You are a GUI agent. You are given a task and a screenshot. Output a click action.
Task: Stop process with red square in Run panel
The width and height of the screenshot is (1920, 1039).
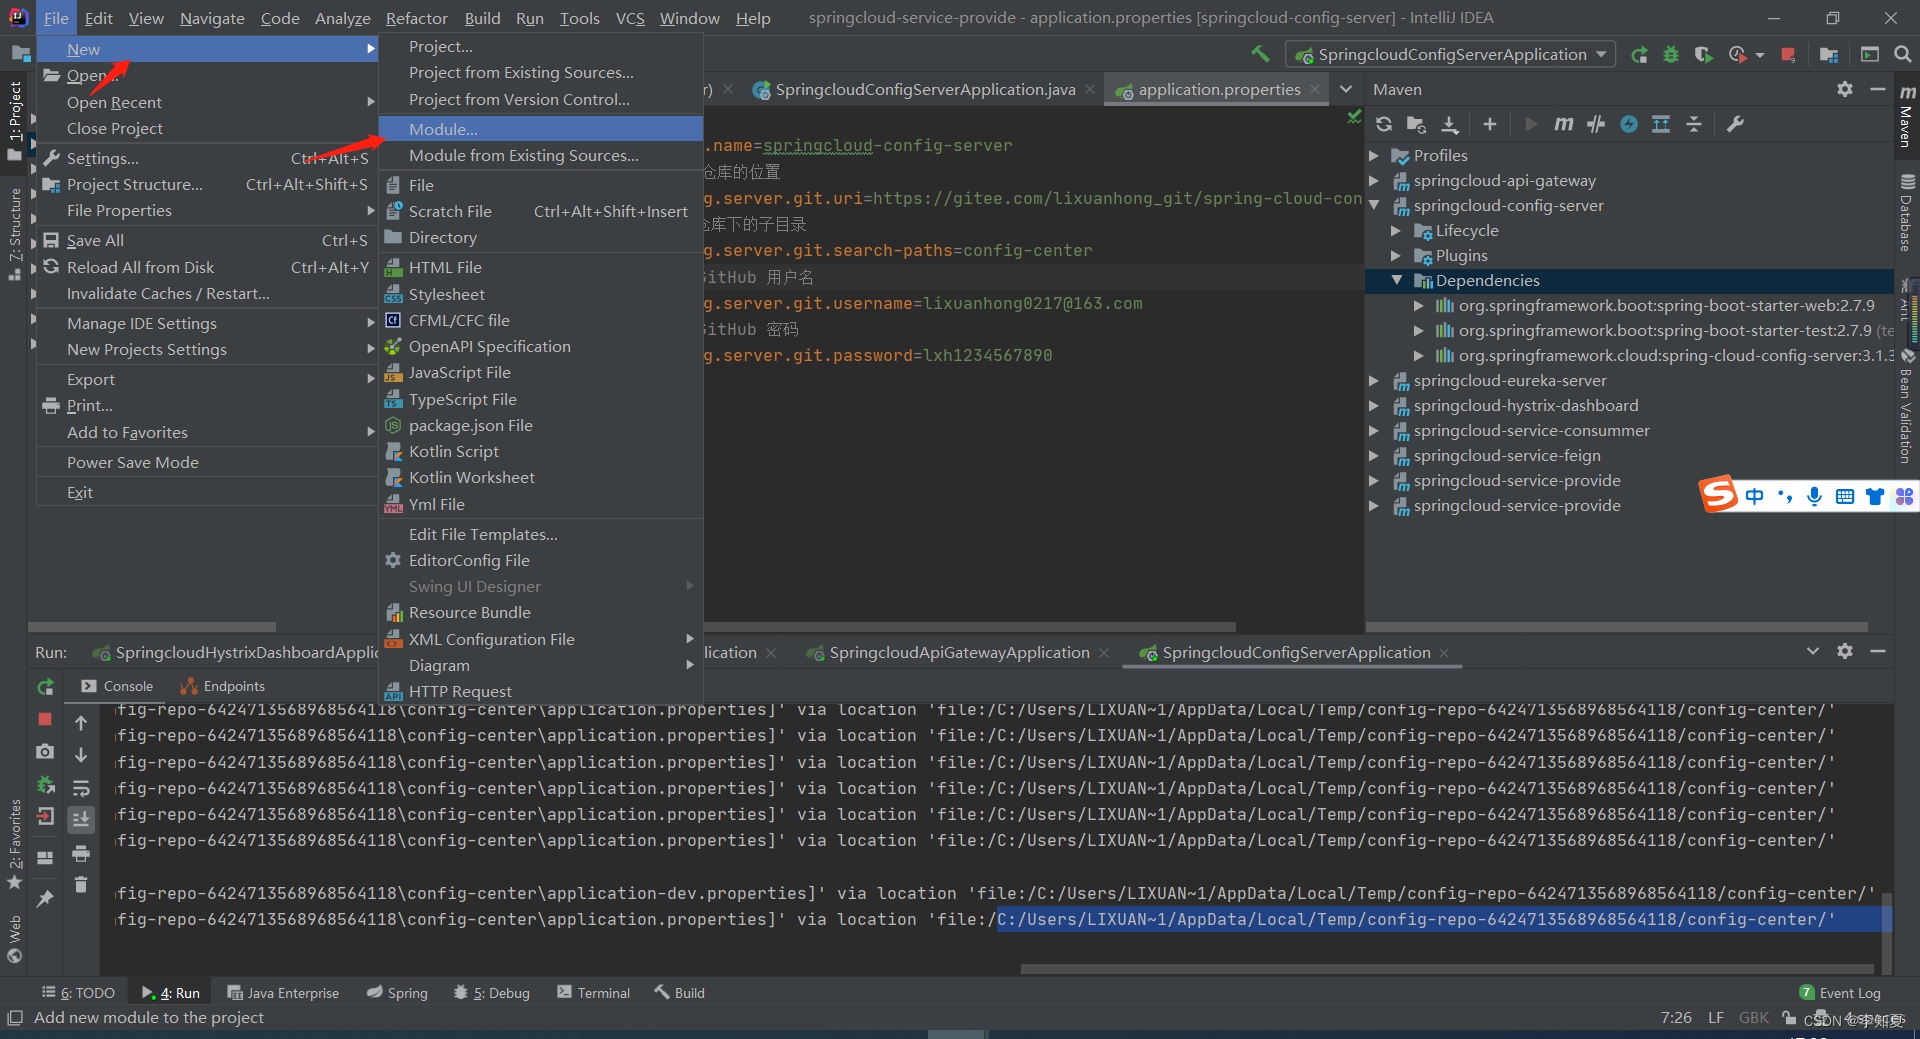[45, 719]
